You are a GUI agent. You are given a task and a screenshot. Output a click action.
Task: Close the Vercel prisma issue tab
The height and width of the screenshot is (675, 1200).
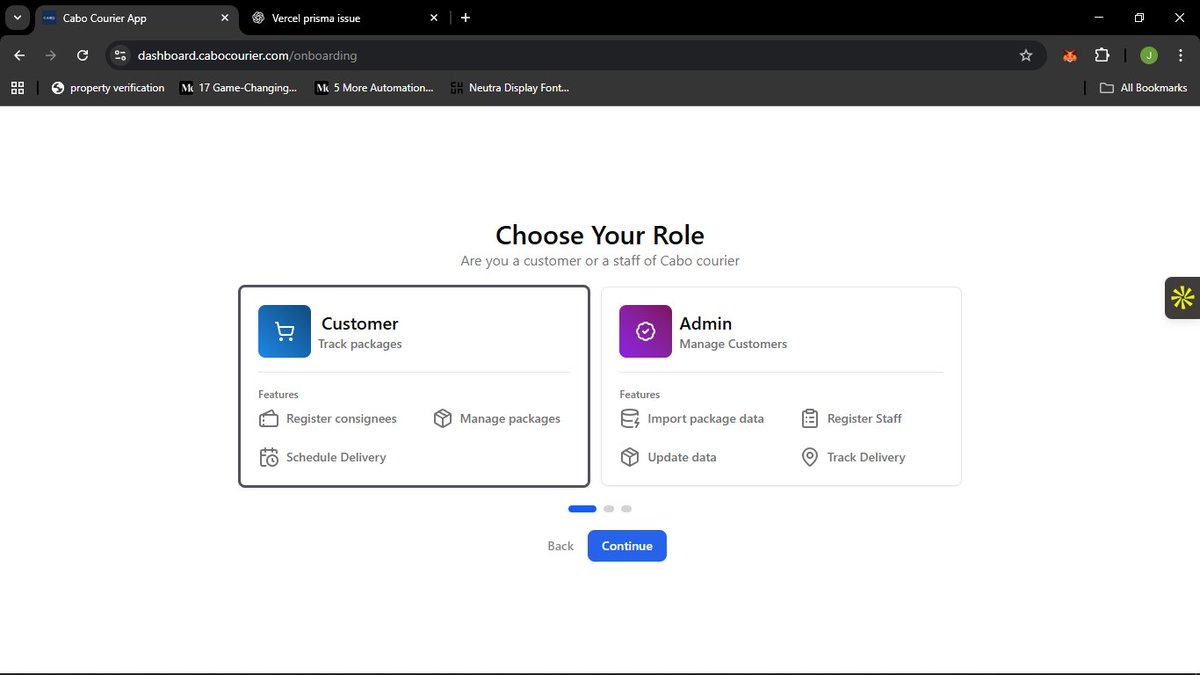pos(434,18)
